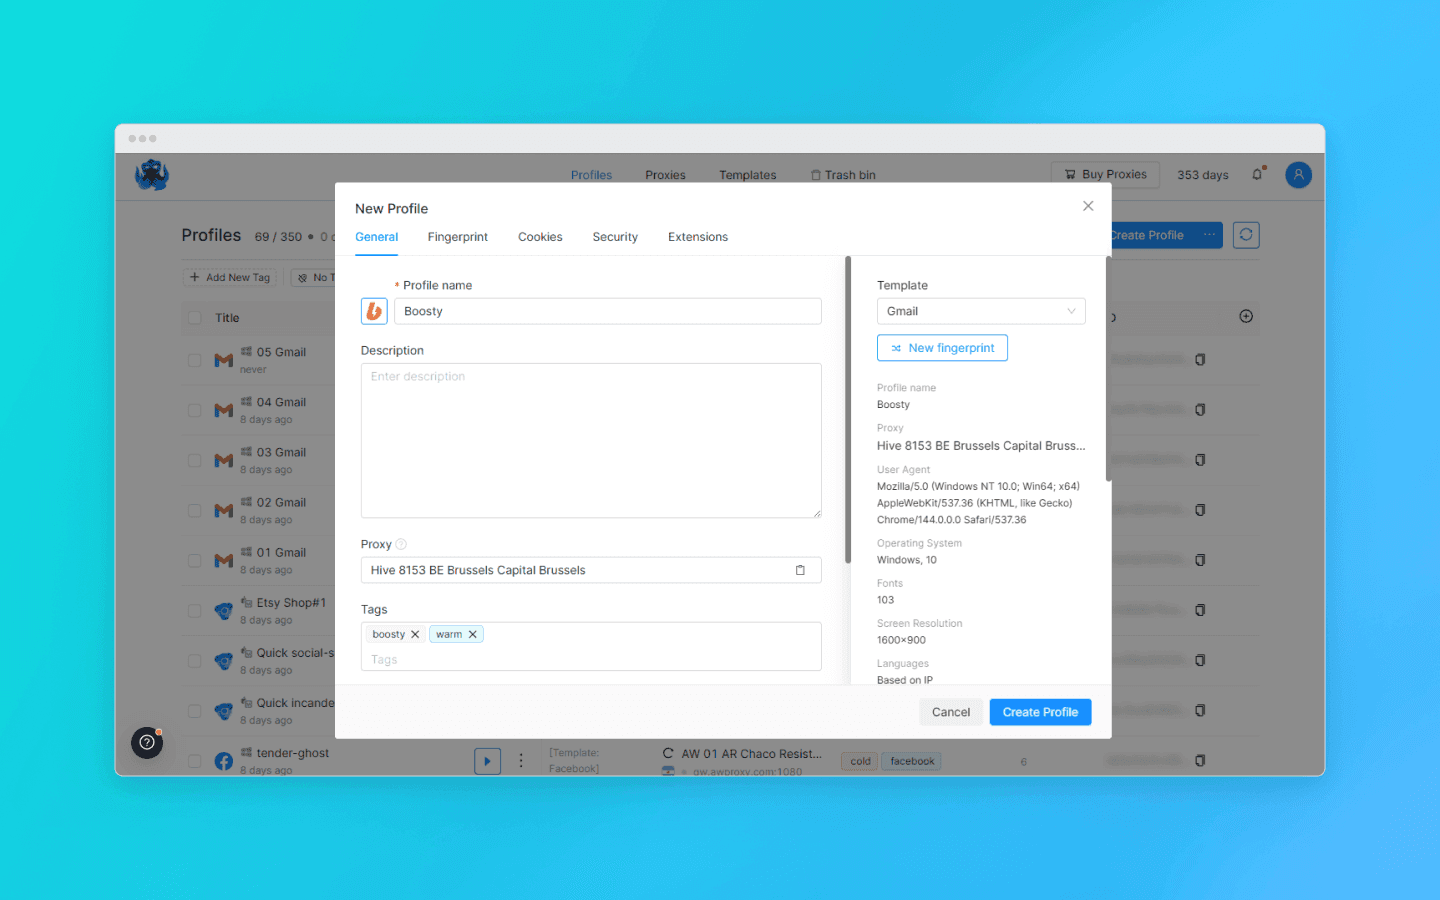Viewport: 1440px width, 900px height.
Task: Open the Trash bin page
Action: (x=843, y=175)
